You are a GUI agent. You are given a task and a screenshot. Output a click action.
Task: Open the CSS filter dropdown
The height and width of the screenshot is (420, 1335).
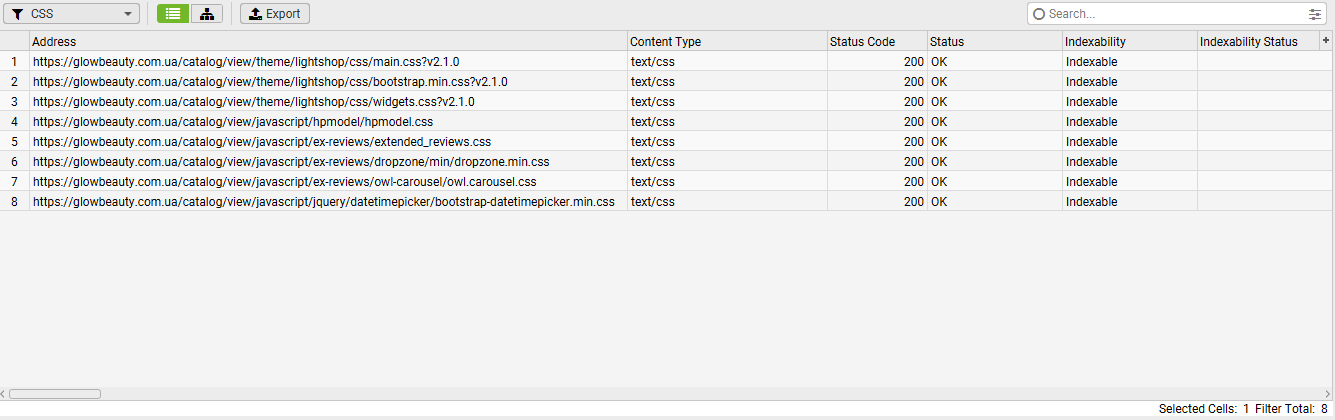(x=71, y=14)
